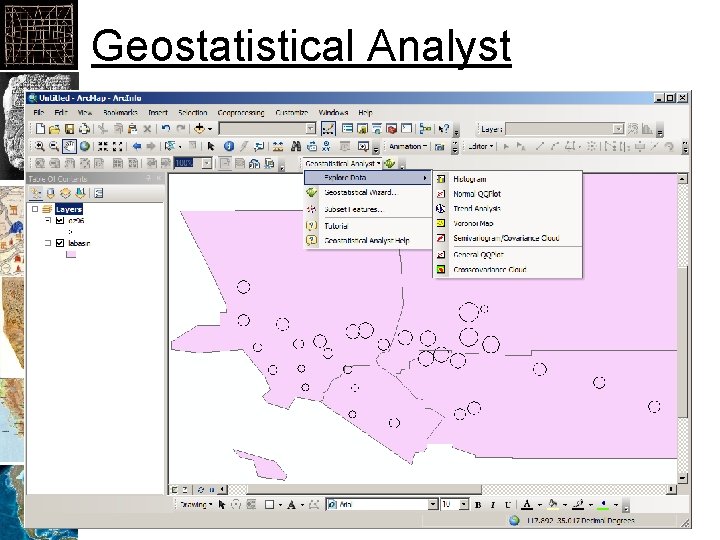
Task: Switch TOC to List By Source
Action: coord(51,193)
